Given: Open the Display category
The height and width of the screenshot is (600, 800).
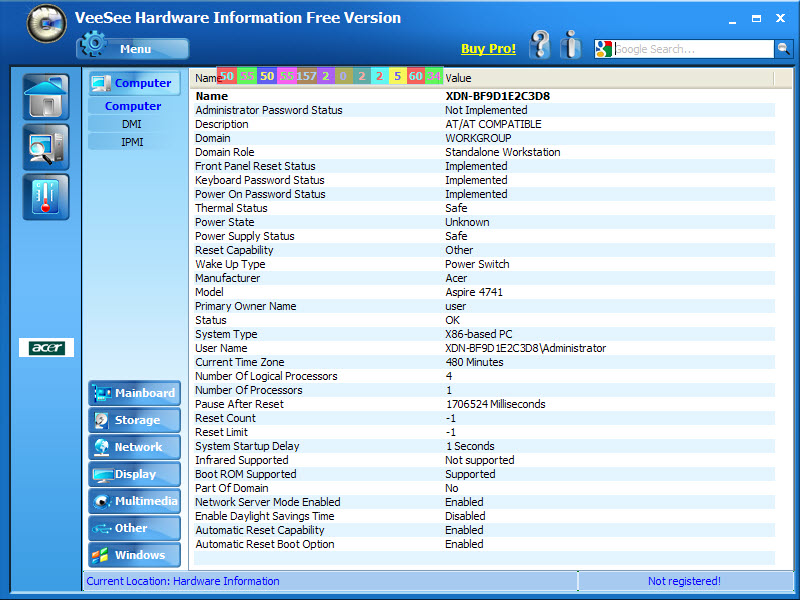Looking at the screenshot, I should point(135,475).
